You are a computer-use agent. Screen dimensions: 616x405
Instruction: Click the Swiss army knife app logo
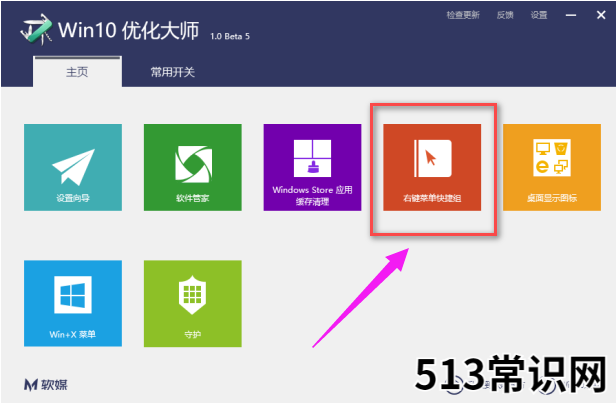pos(37,29)
